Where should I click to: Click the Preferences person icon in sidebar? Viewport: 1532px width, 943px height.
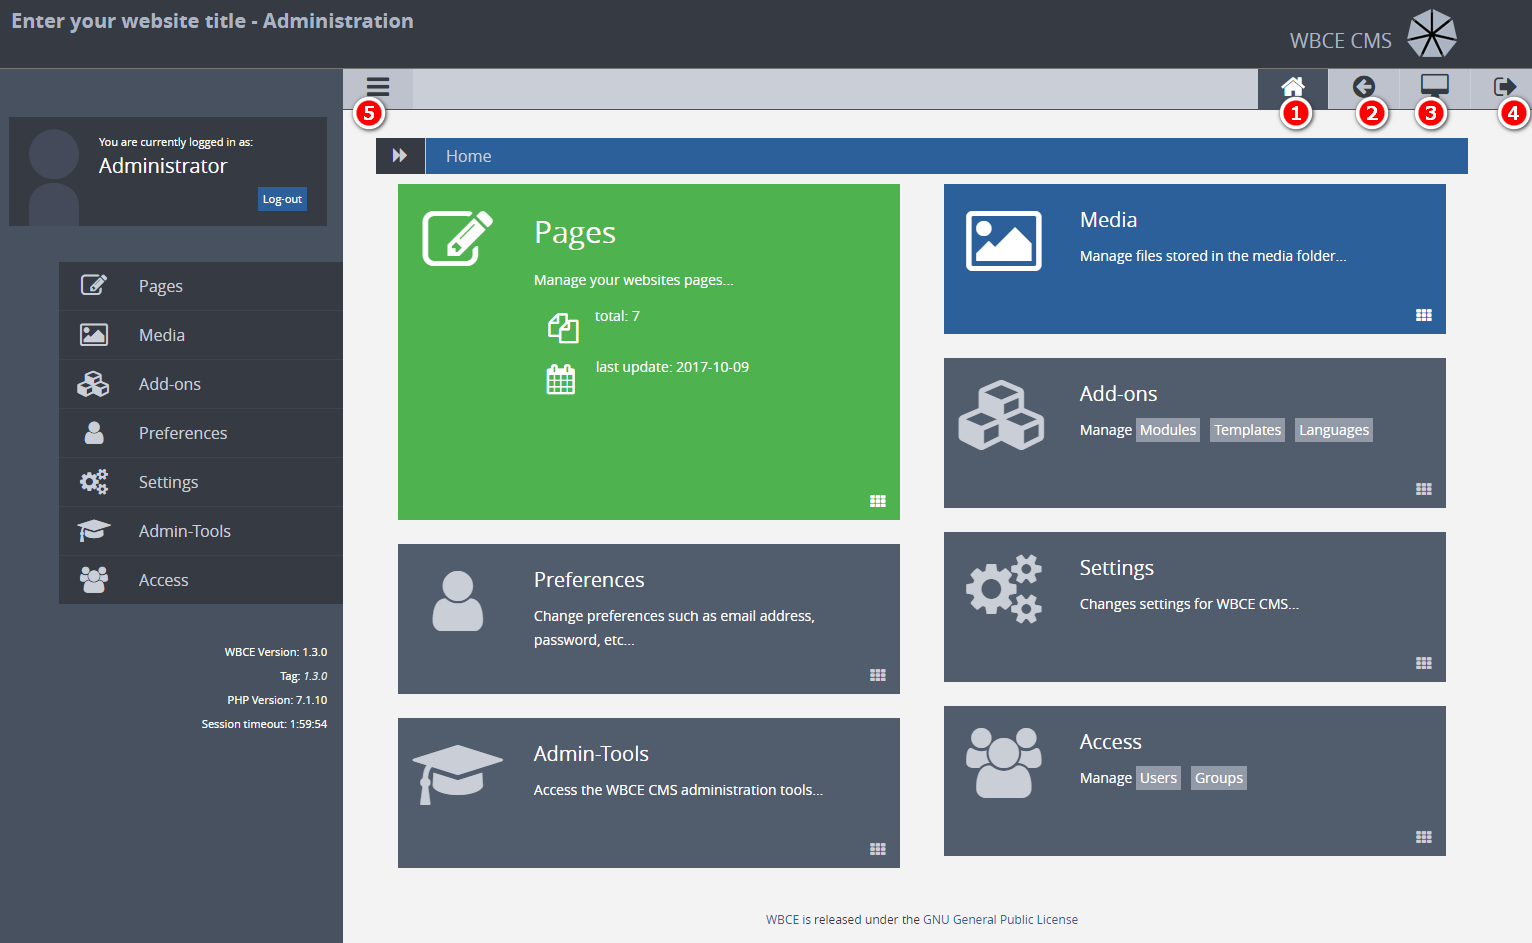[94, 432]
